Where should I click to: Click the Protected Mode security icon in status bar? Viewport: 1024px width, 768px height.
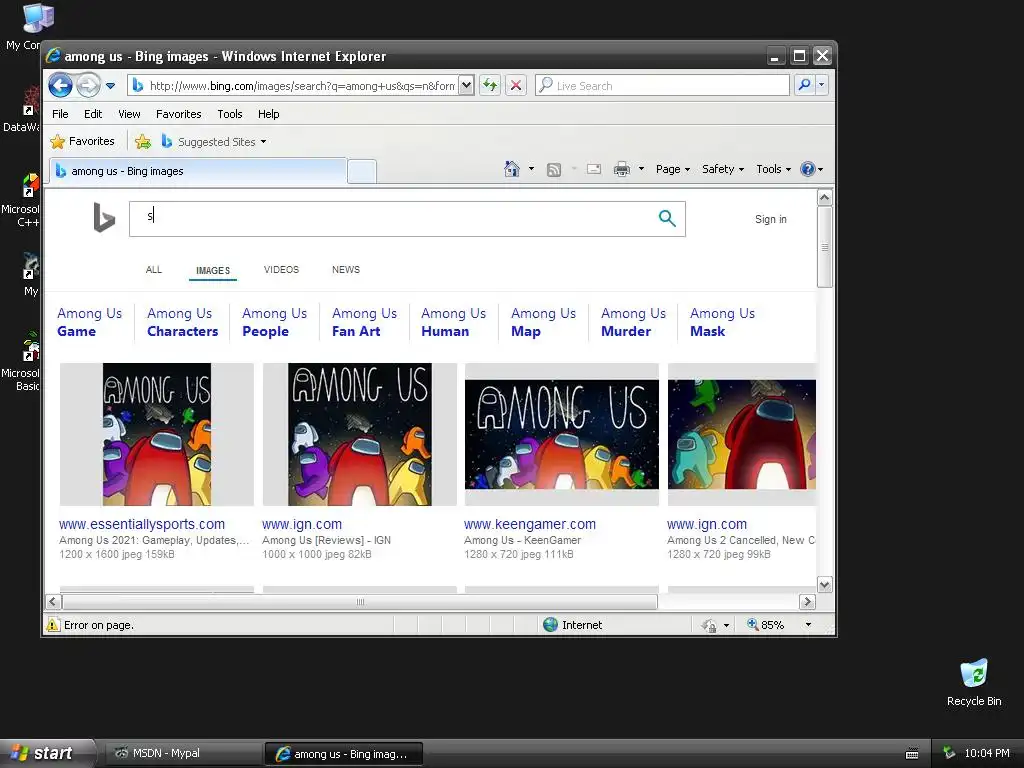pos(709,625)
